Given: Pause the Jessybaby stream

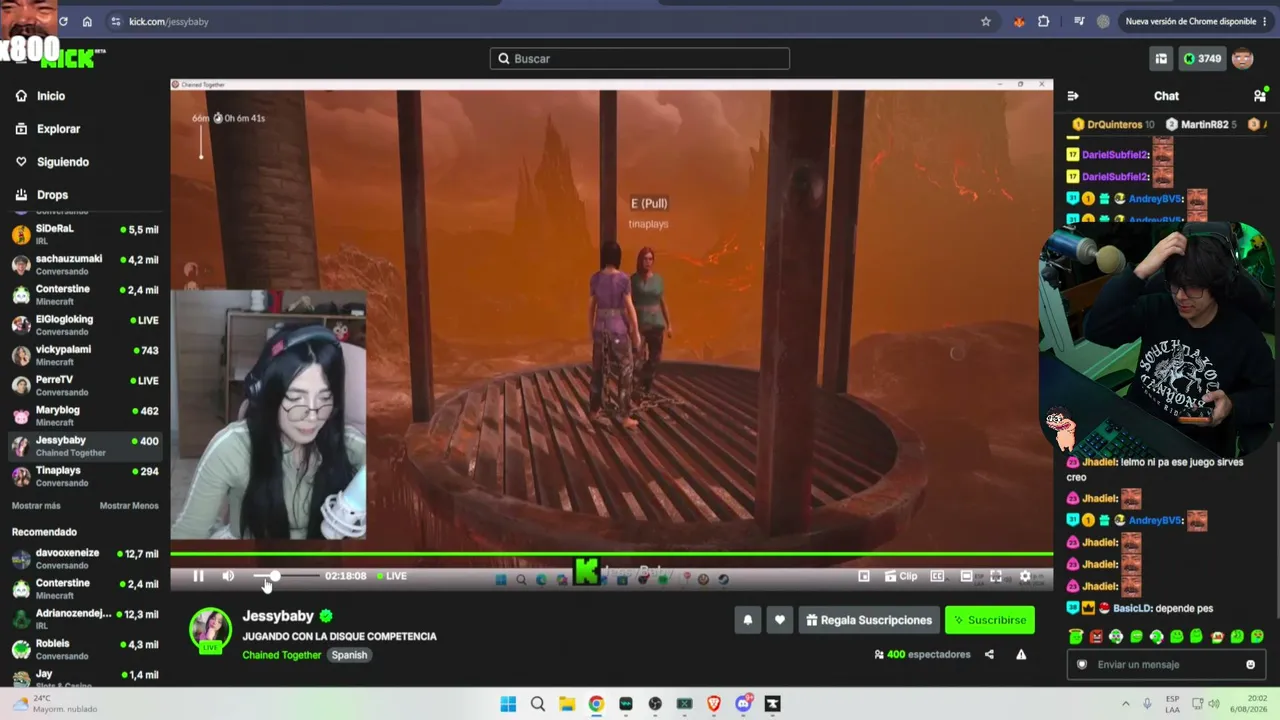Looking at the screenshot, I should (x=198, y=576).
